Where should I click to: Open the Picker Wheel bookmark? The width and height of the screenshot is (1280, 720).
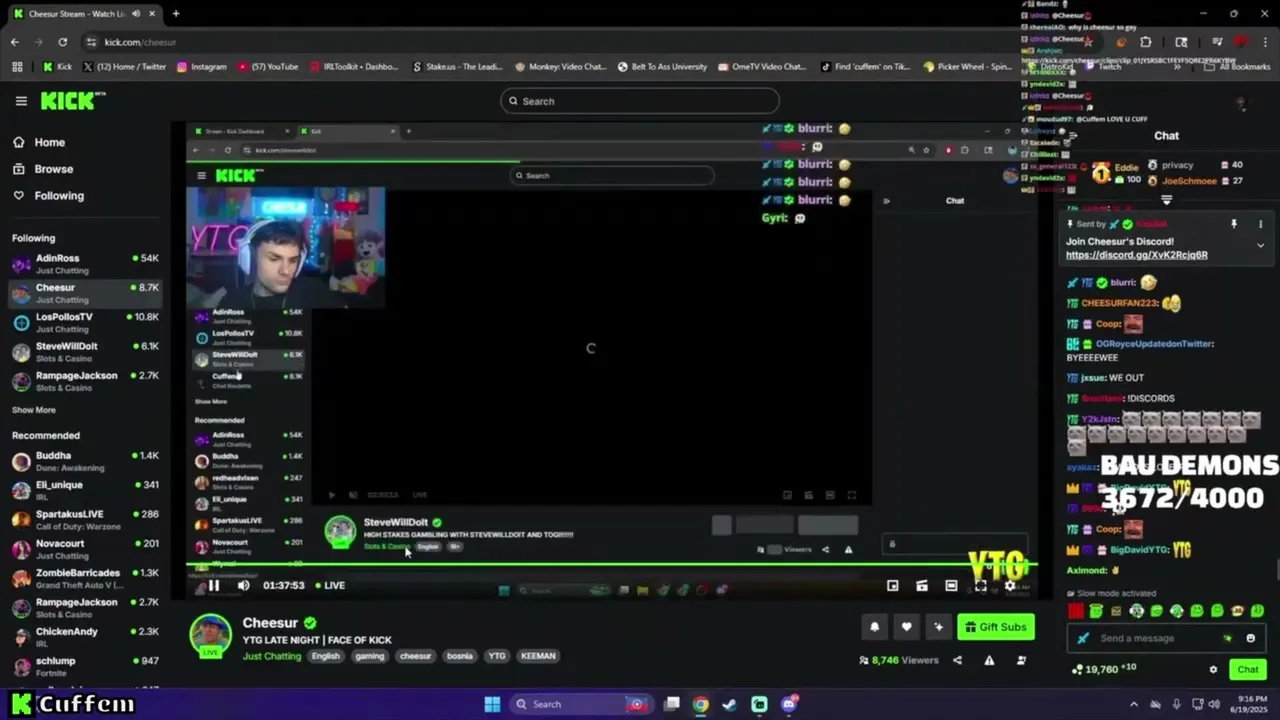[968, 67]
